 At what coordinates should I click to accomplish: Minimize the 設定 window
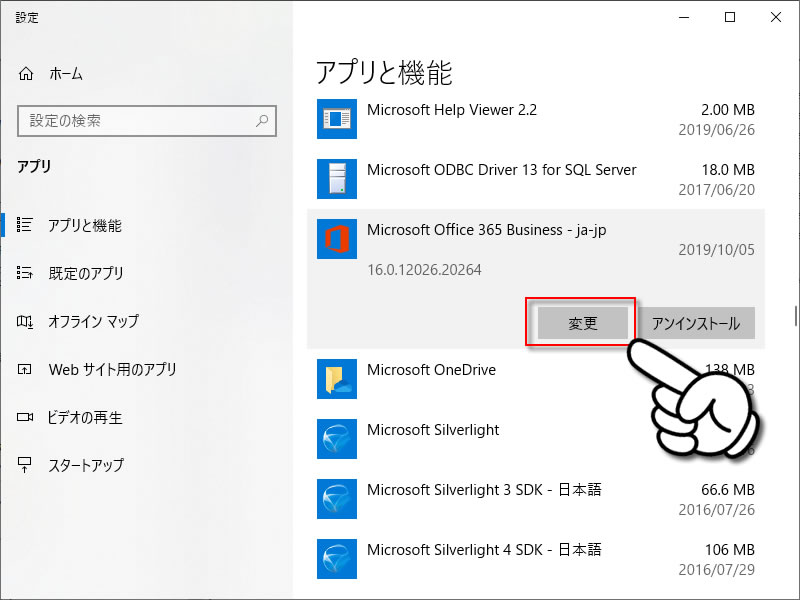[684, 17]
